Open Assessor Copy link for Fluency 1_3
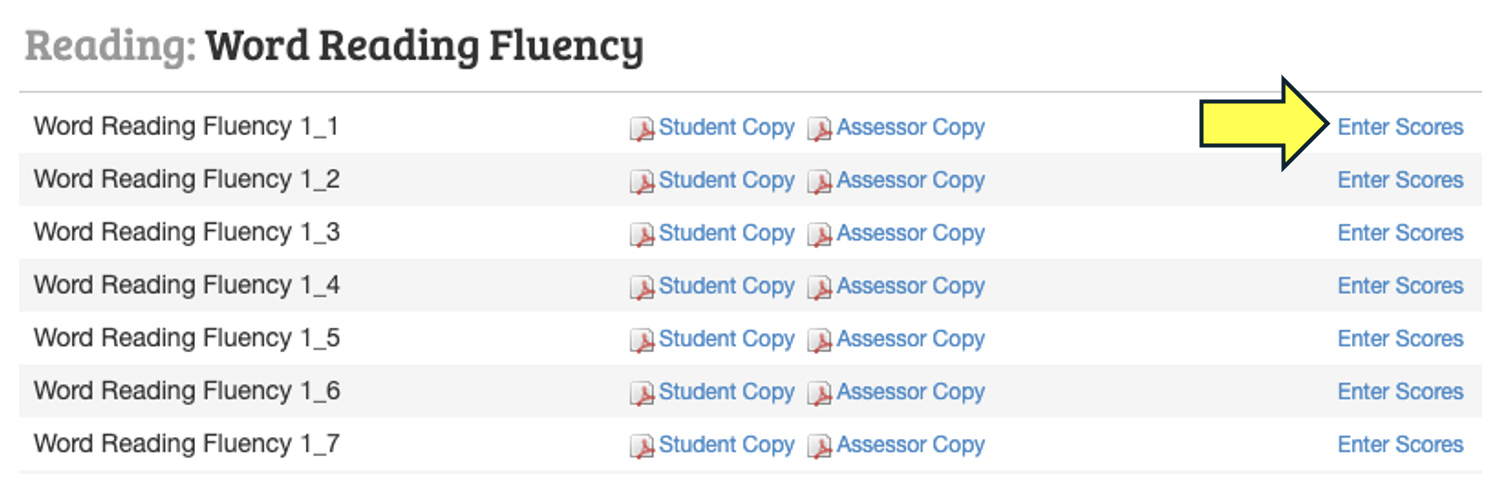1506x502 pixels. point(910,233)
